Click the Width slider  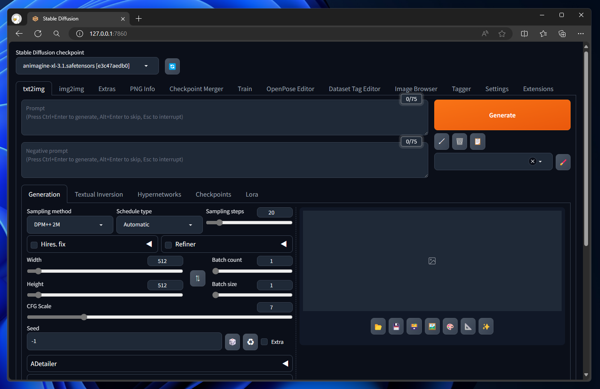click(x=105, y=271)
